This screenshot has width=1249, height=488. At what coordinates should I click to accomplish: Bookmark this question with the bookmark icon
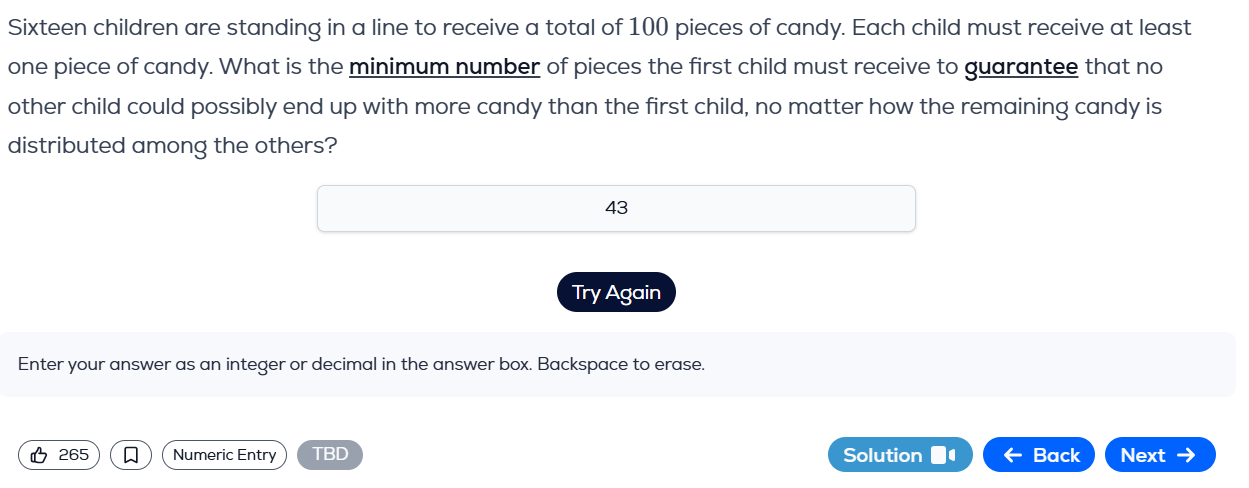pyautogui.click(x=131, y=455)
